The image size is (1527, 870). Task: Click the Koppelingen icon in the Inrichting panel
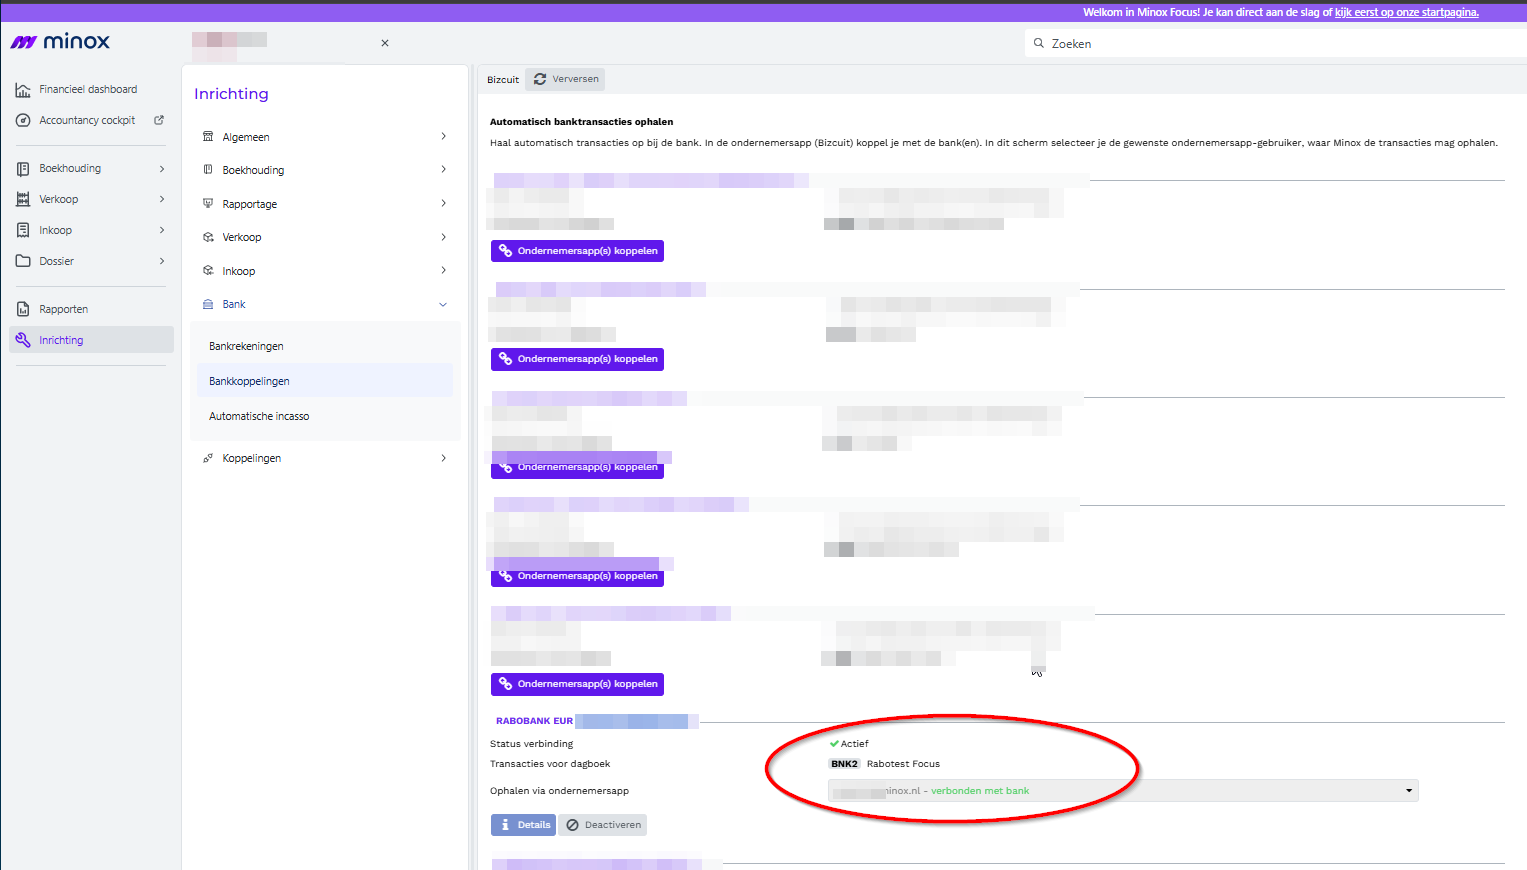pos(208,458)
